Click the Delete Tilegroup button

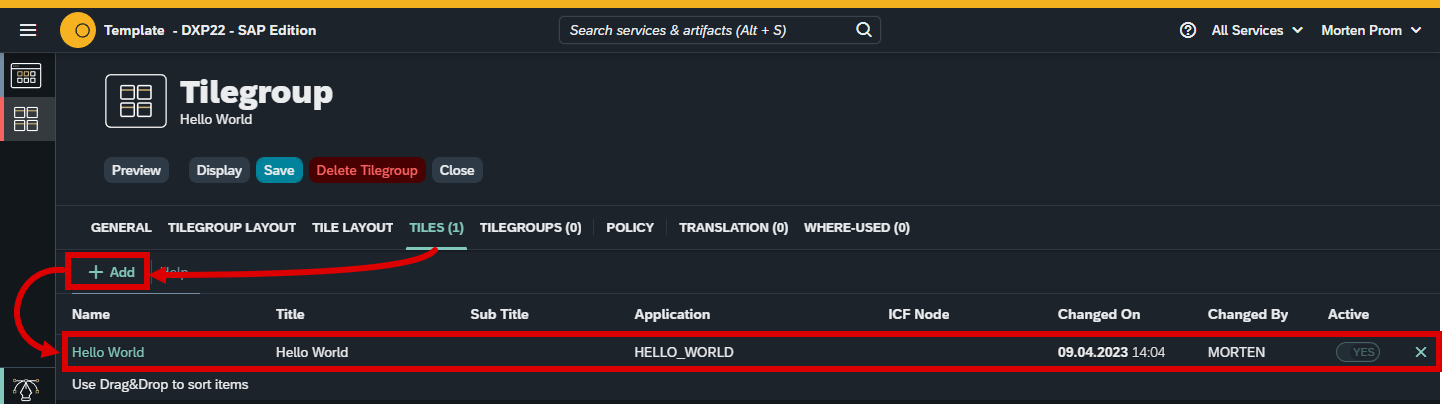[x=367, y=170]
